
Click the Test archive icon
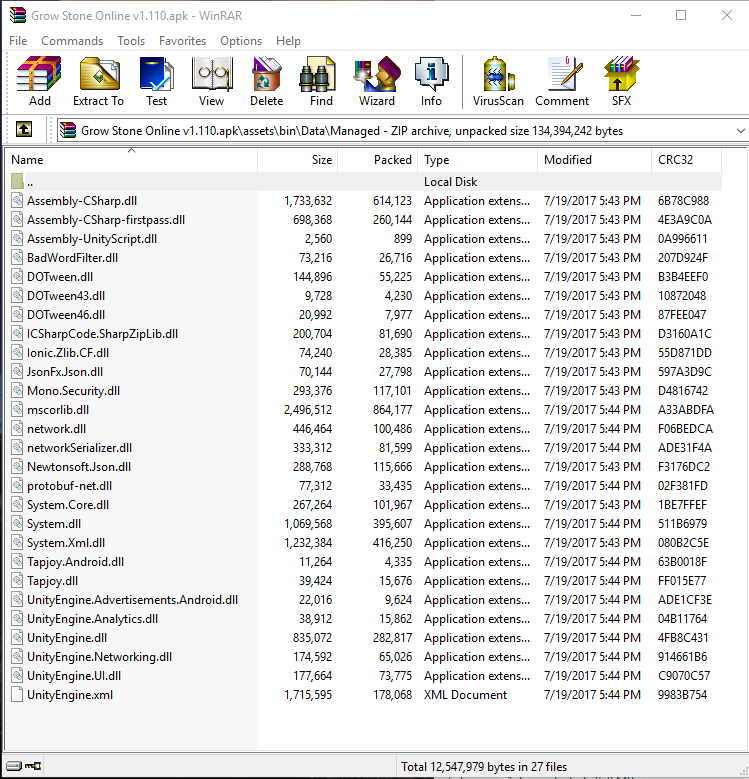point(156,74)
